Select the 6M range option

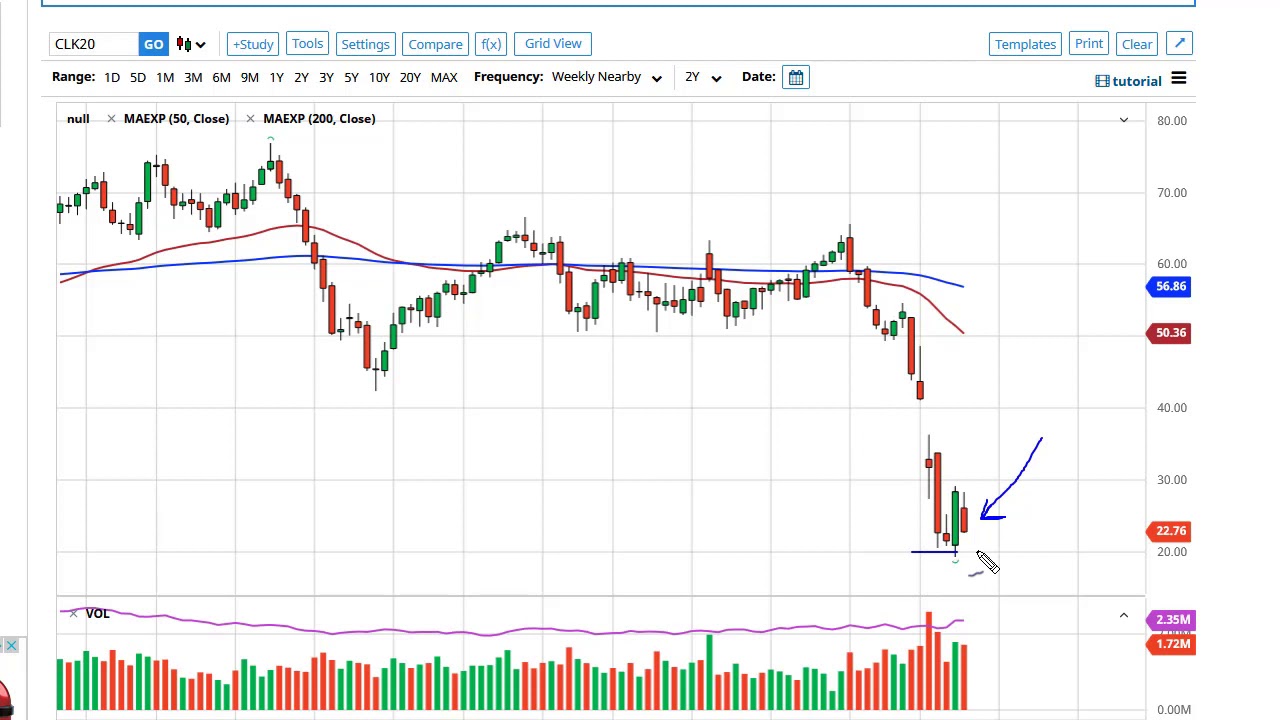click(x=221, y=77)
